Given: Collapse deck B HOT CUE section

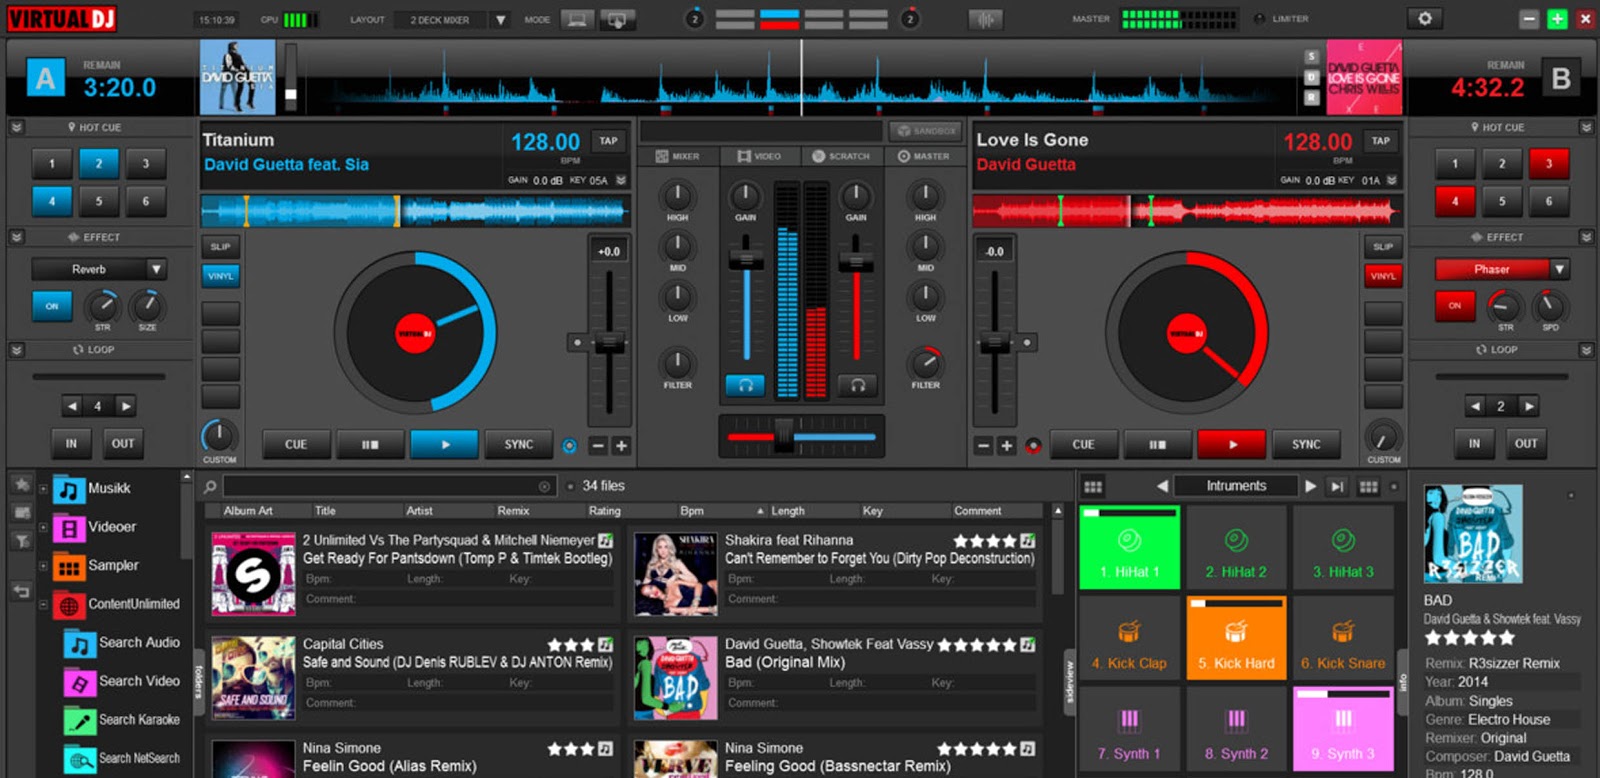Looking at the screenshot, I should (1586, 128).
